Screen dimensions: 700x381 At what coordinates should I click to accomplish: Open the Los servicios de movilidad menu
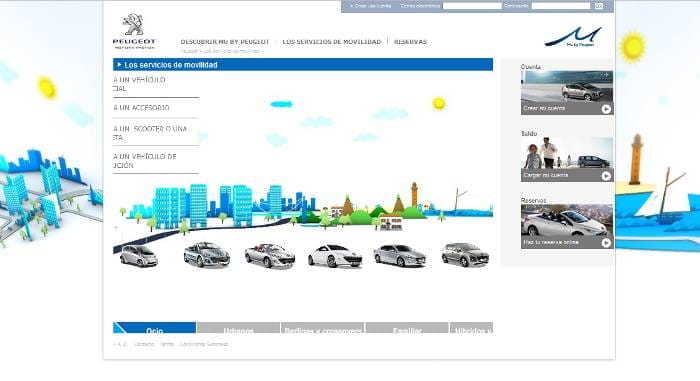(332, 42)
